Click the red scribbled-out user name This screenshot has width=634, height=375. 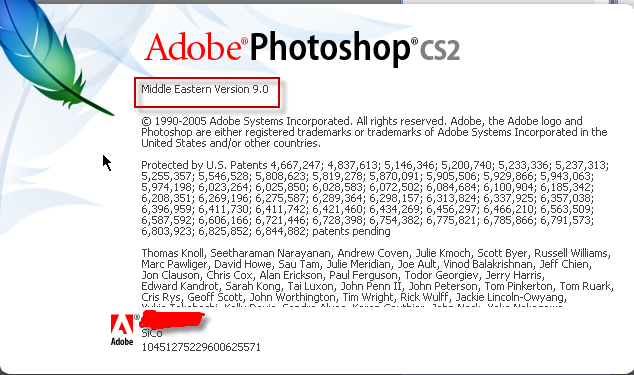coord(172,320)
